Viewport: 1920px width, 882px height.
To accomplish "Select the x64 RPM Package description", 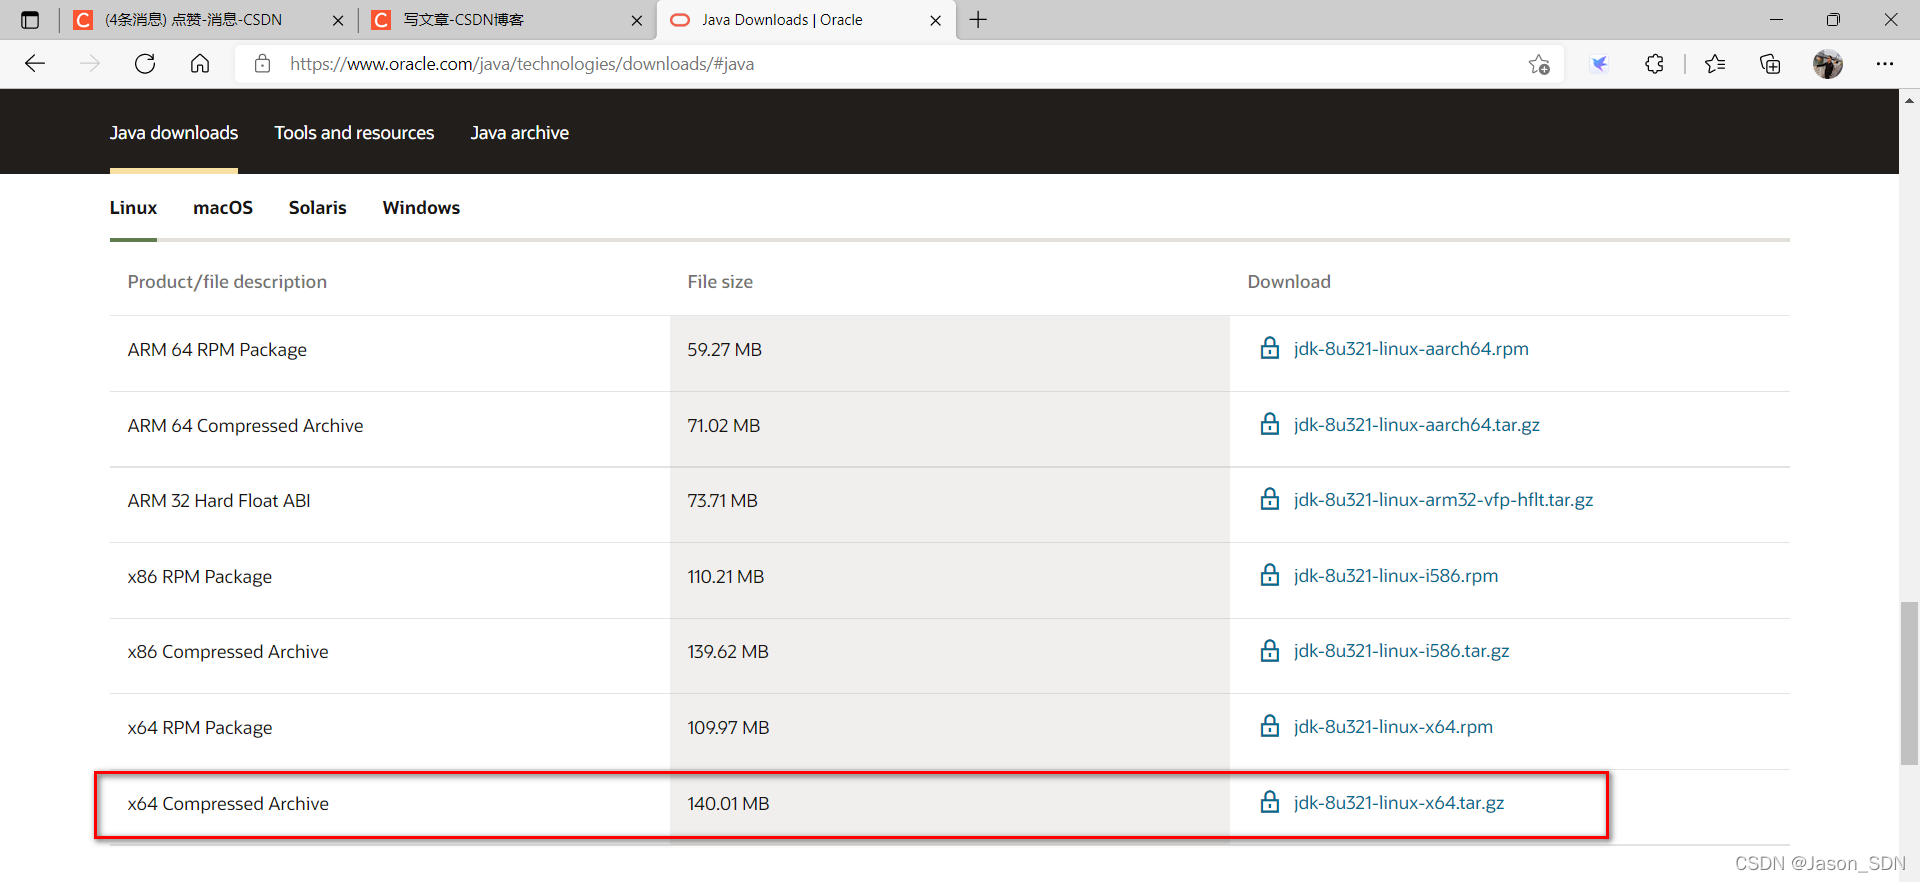I will click(199, 728).
